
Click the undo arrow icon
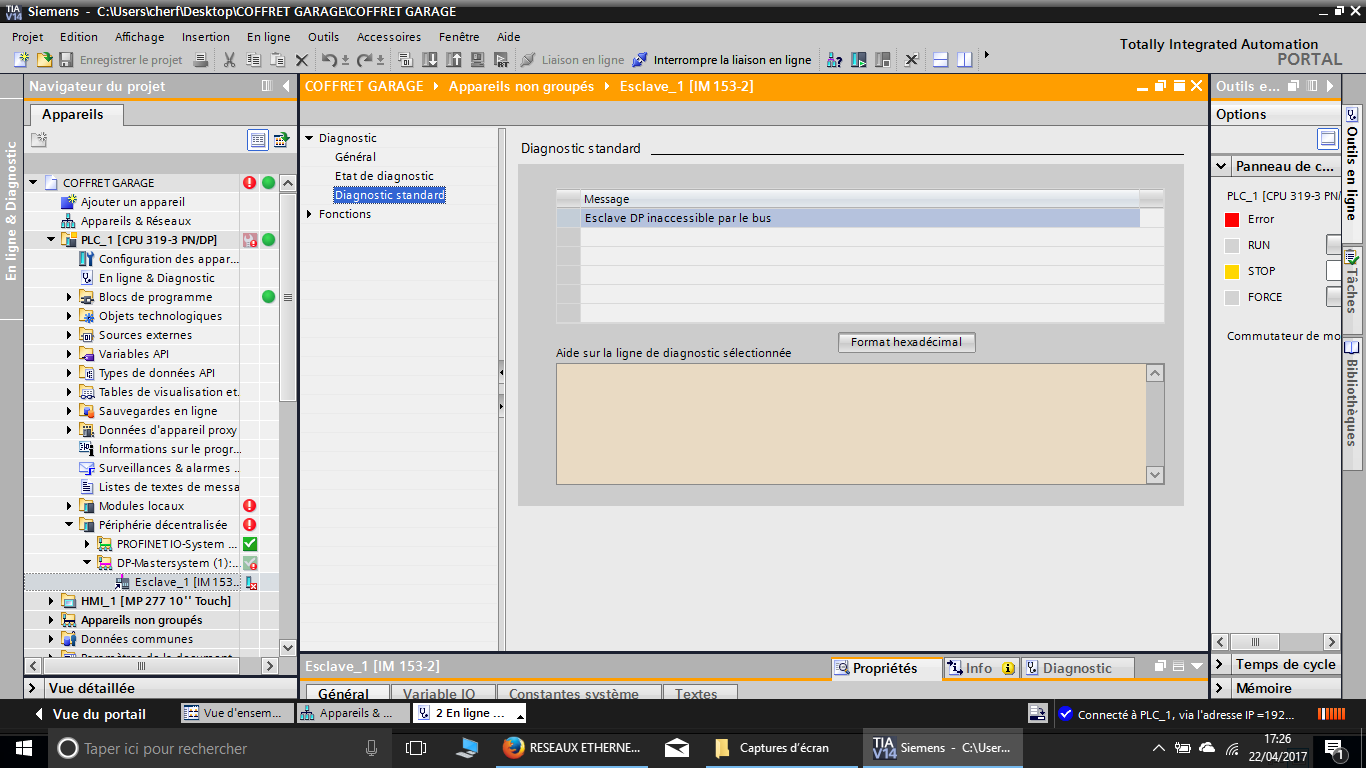coord(329,60)
